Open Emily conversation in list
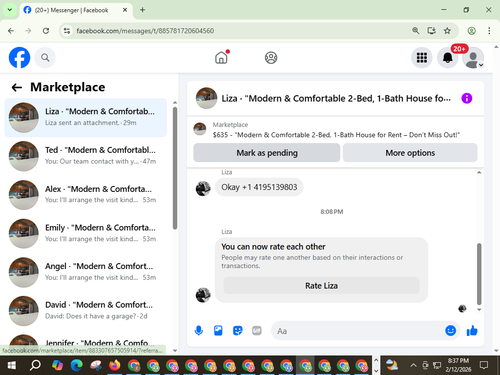Viewport: 500px width, 375px height. [86, 233]
